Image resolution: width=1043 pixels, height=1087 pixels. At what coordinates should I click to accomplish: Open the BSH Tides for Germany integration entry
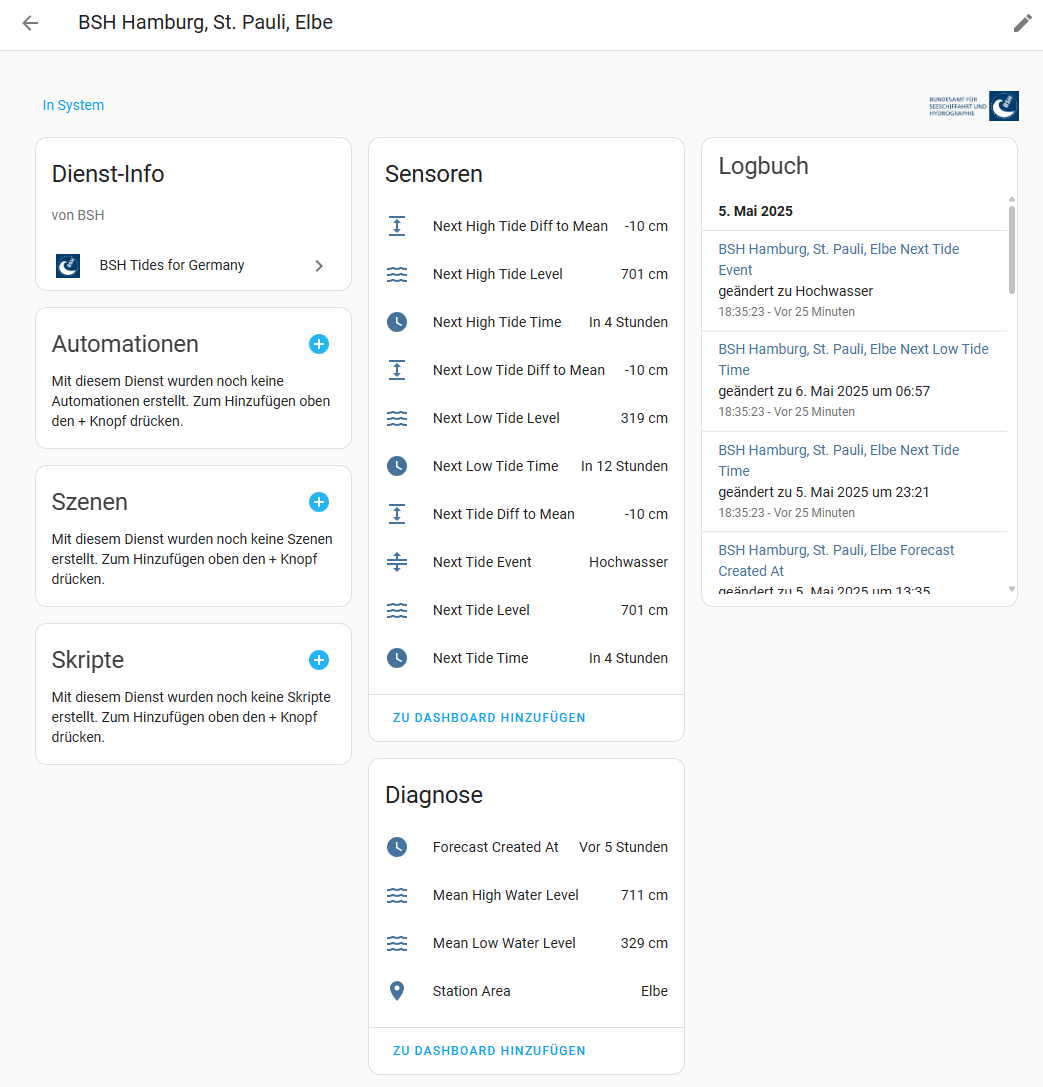193,266
